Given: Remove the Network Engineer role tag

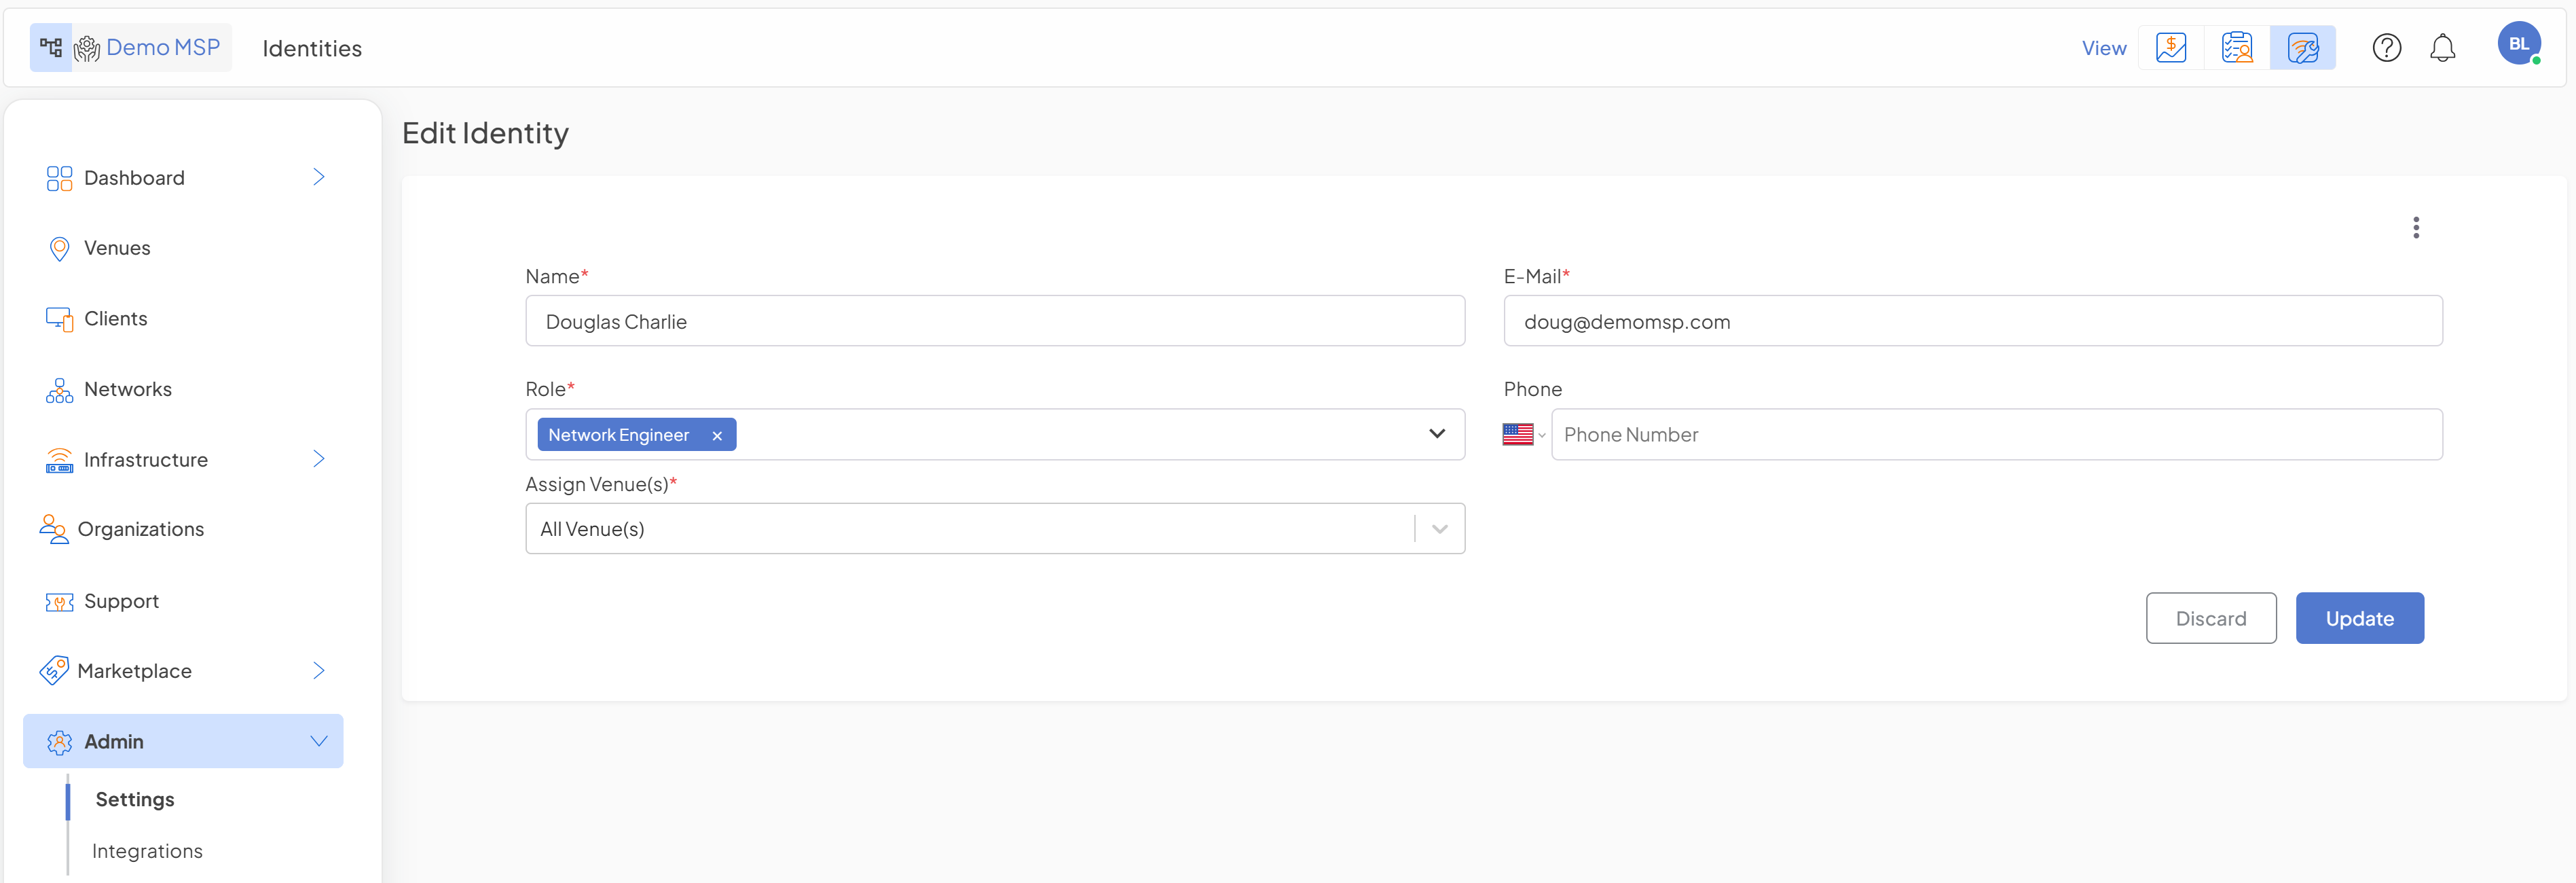Looking at the screenshot, I should coord(717,436).
